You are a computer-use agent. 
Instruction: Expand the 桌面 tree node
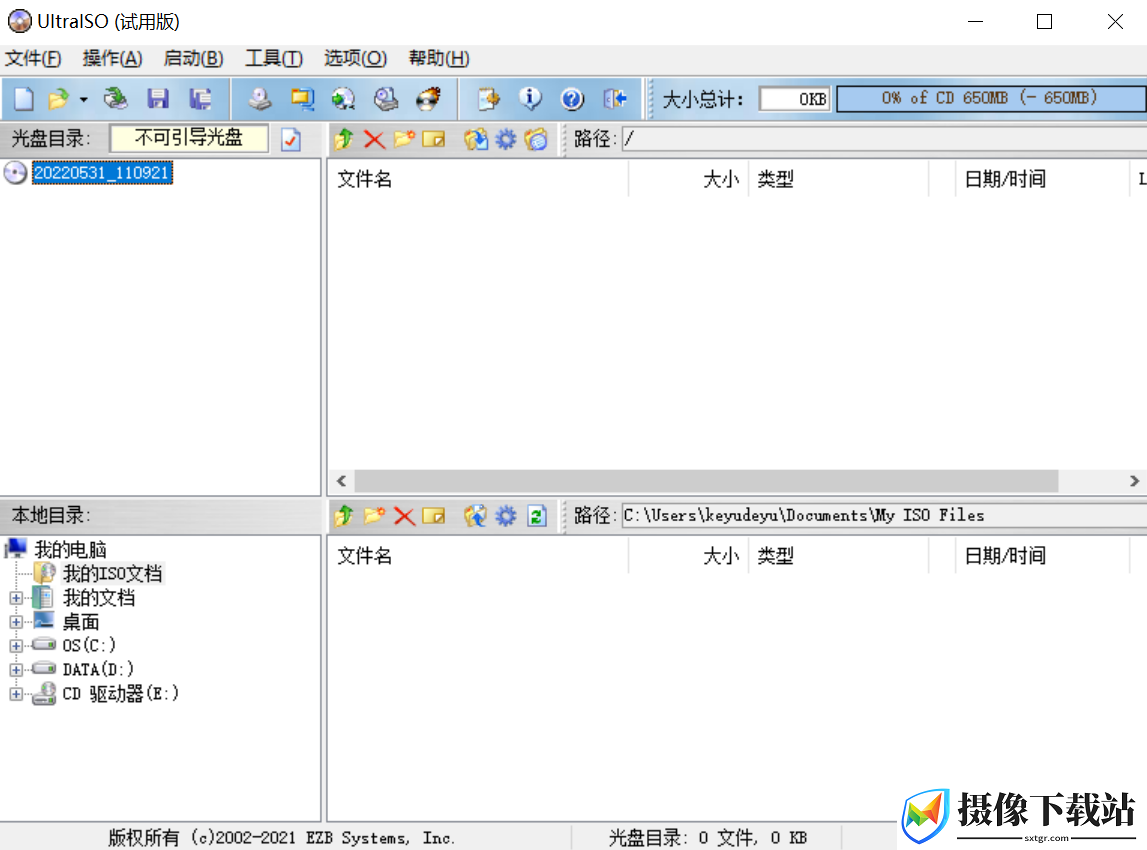click(x=16, y=623)
